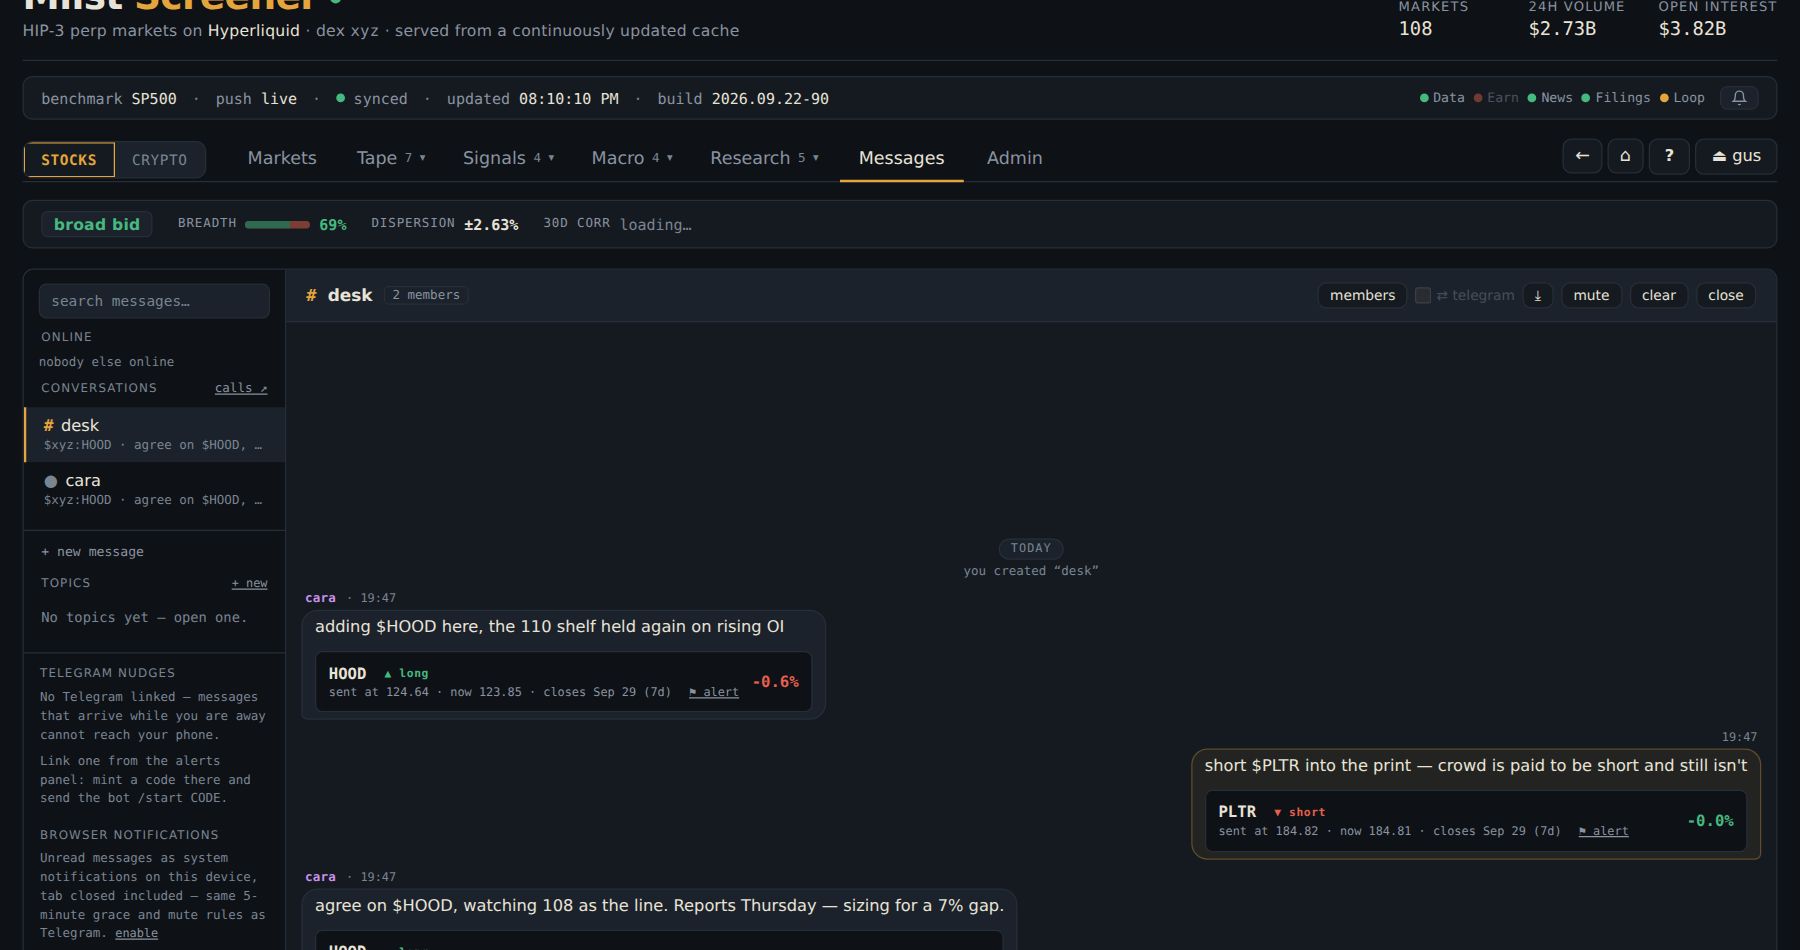The width and height of the screenshot is (1800, 950).
Task: Click the download arrow icon in desk header
Action: (1538, 295)
